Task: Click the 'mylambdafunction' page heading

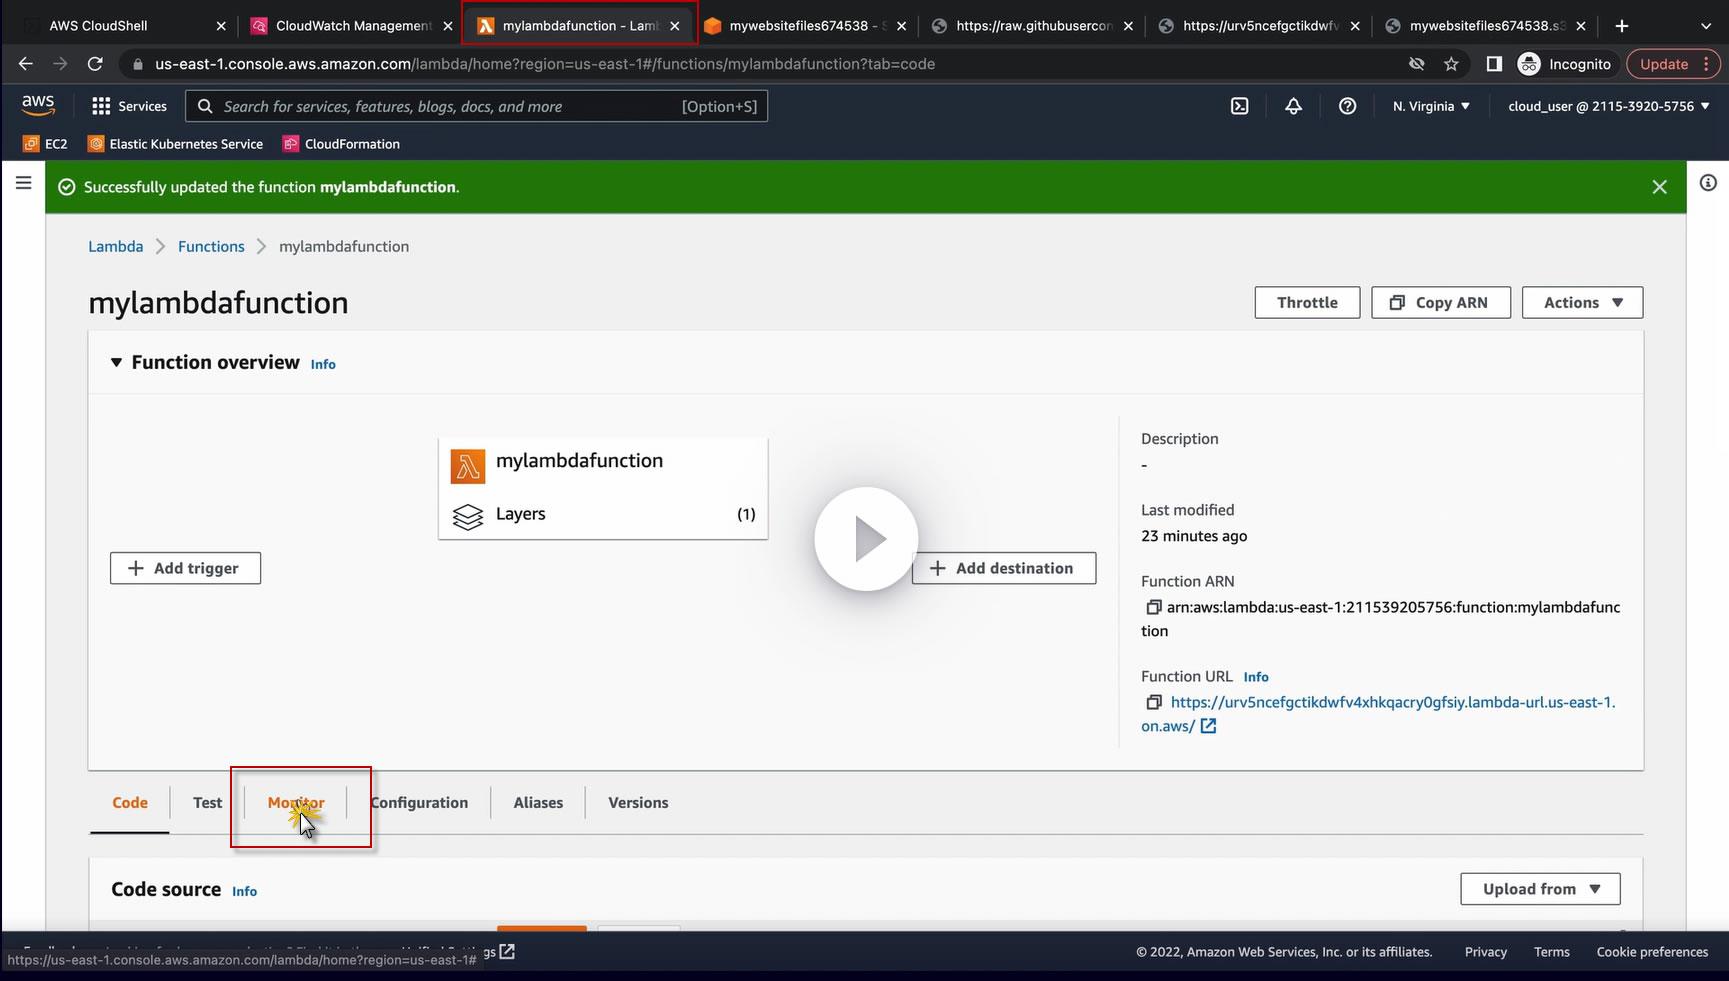Action: (x=218, y=303)
